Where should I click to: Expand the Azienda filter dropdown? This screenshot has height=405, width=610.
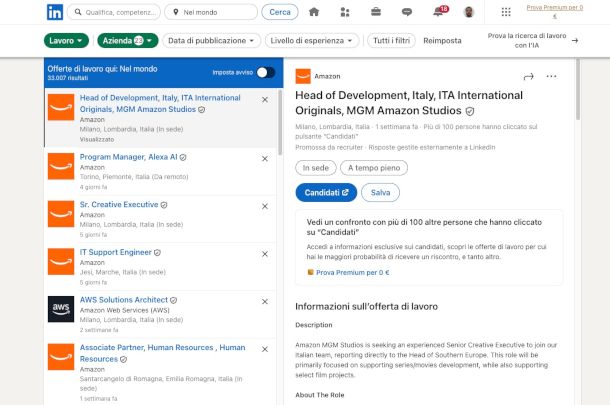click(128, 40)
